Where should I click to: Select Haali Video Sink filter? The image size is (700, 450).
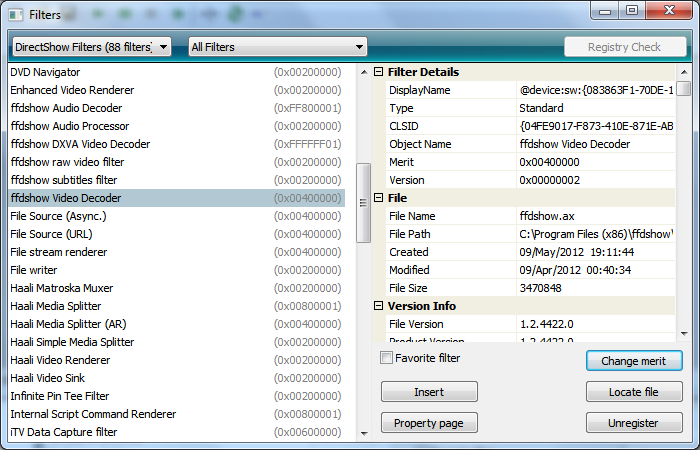(176, 378)
